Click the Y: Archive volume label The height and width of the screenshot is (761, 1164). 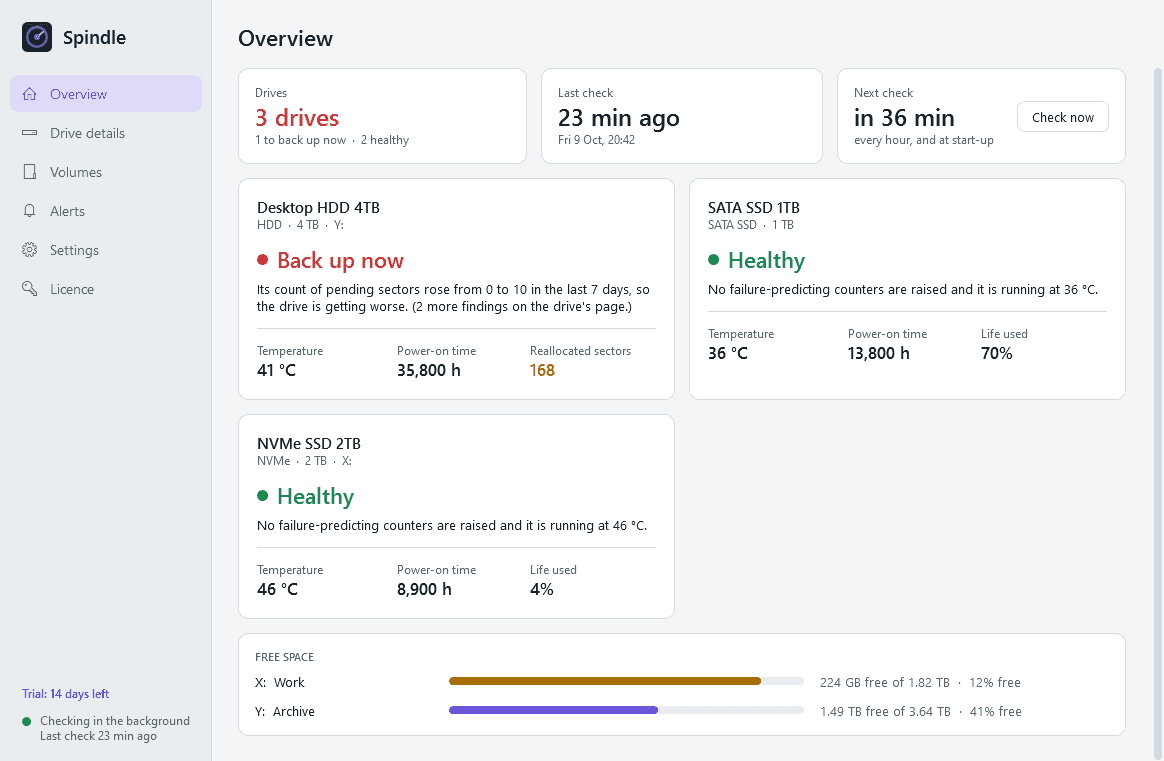tap(284, 711)
